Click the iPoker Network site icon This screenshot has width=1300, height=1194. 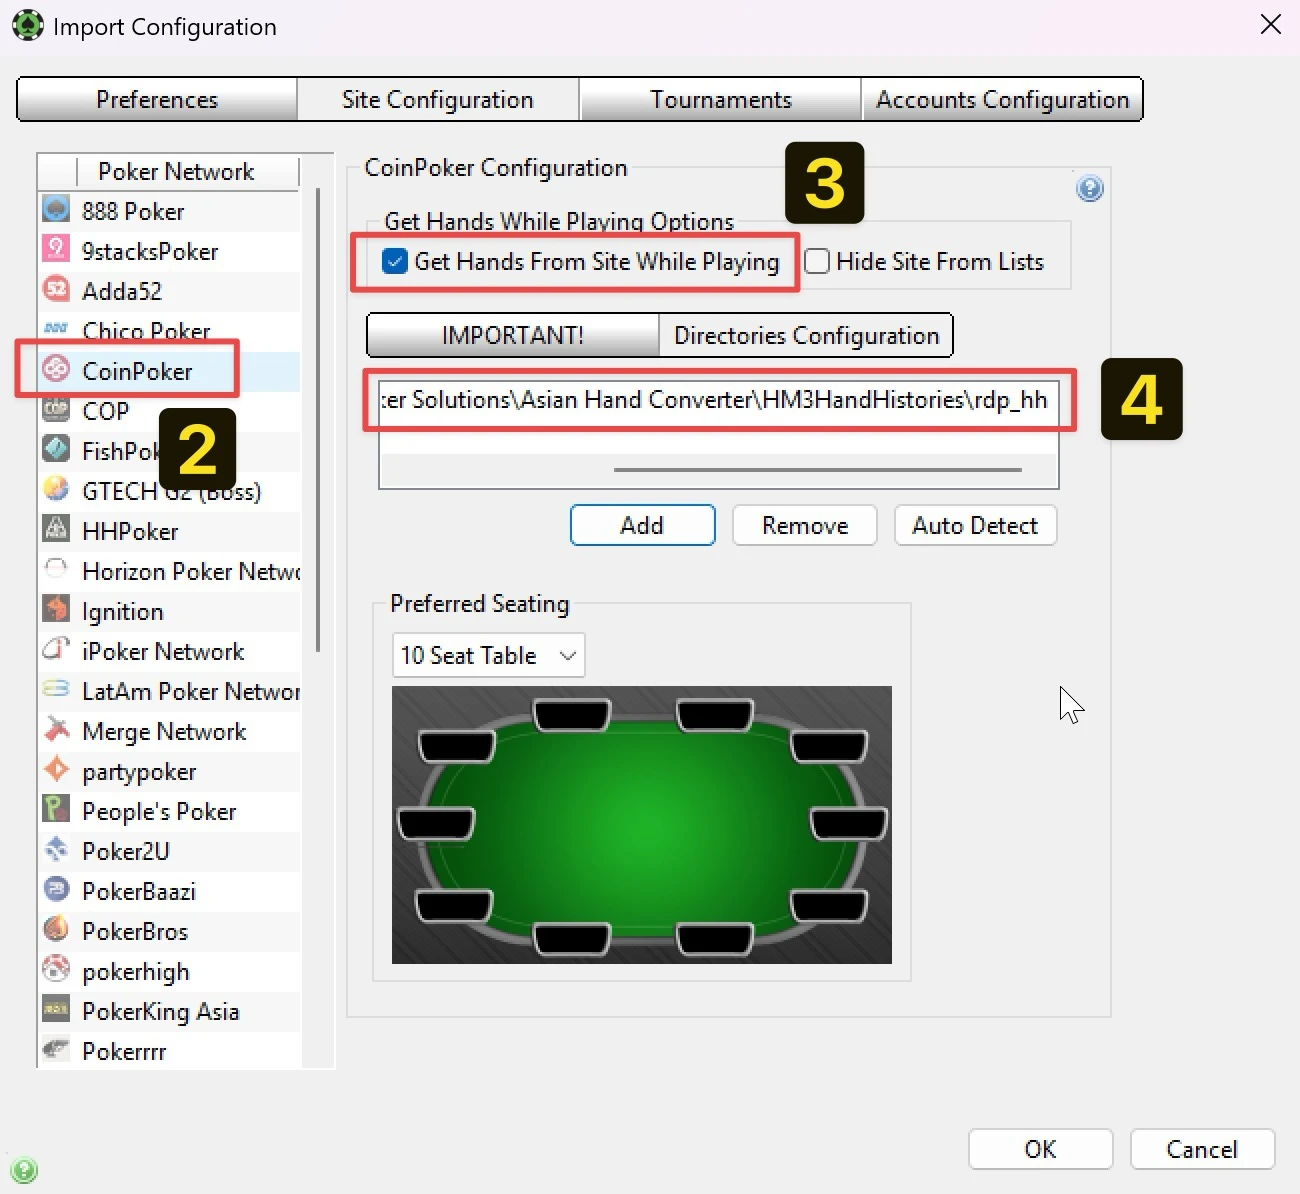56,650
